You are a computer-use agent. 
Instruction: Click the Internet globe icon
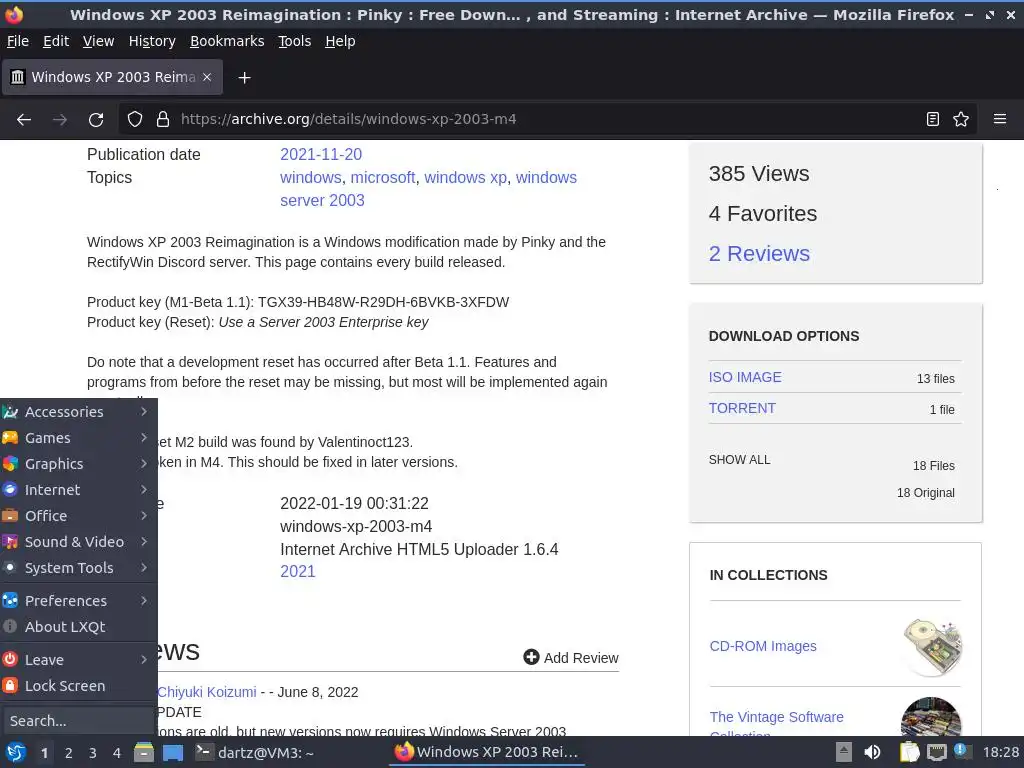(x=10, y=490)
